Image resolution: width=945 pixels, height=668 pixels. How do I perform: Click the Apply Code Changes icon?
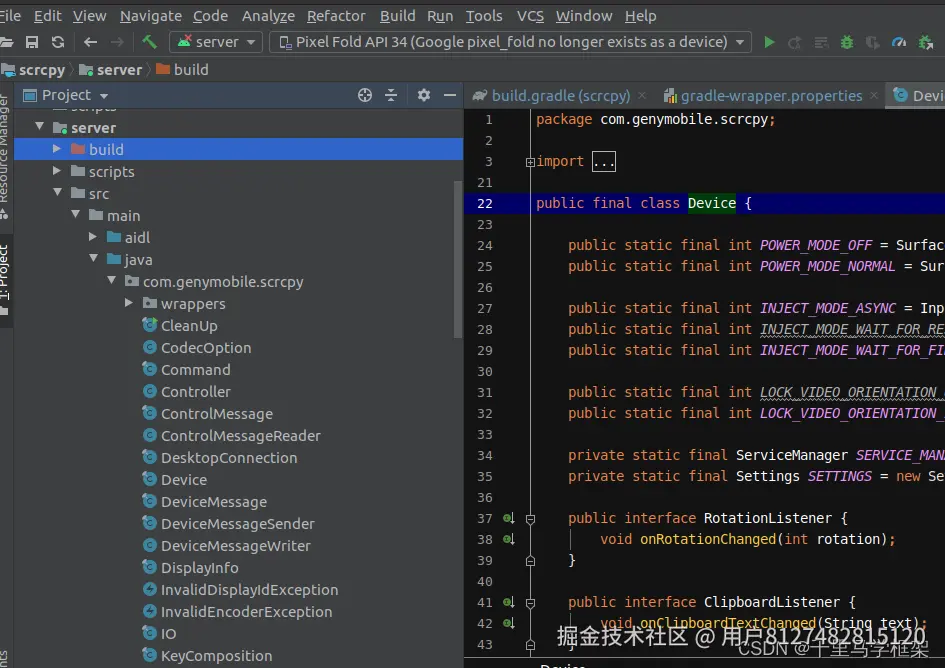(821, 42)
